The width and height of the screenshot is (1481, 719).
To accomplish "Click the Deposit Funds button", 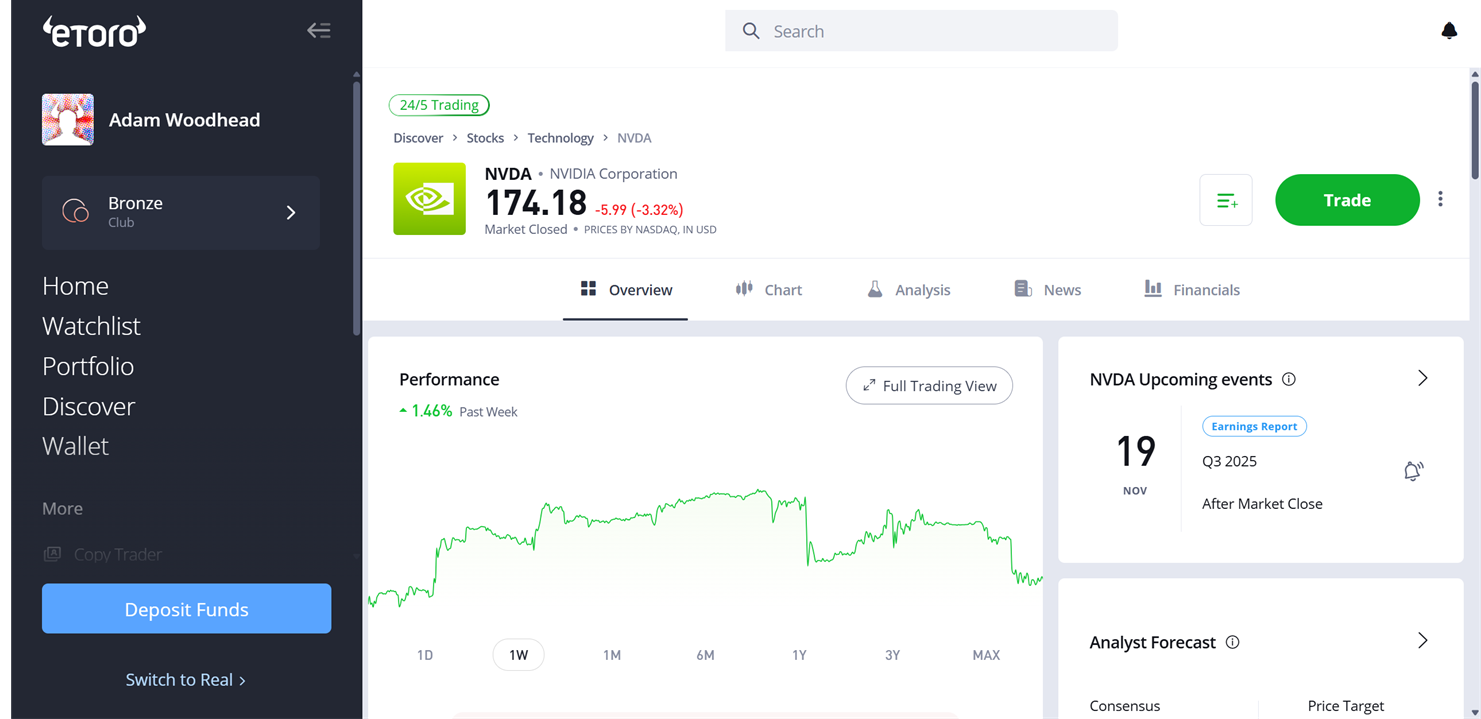I will click(x=186, y=609).
